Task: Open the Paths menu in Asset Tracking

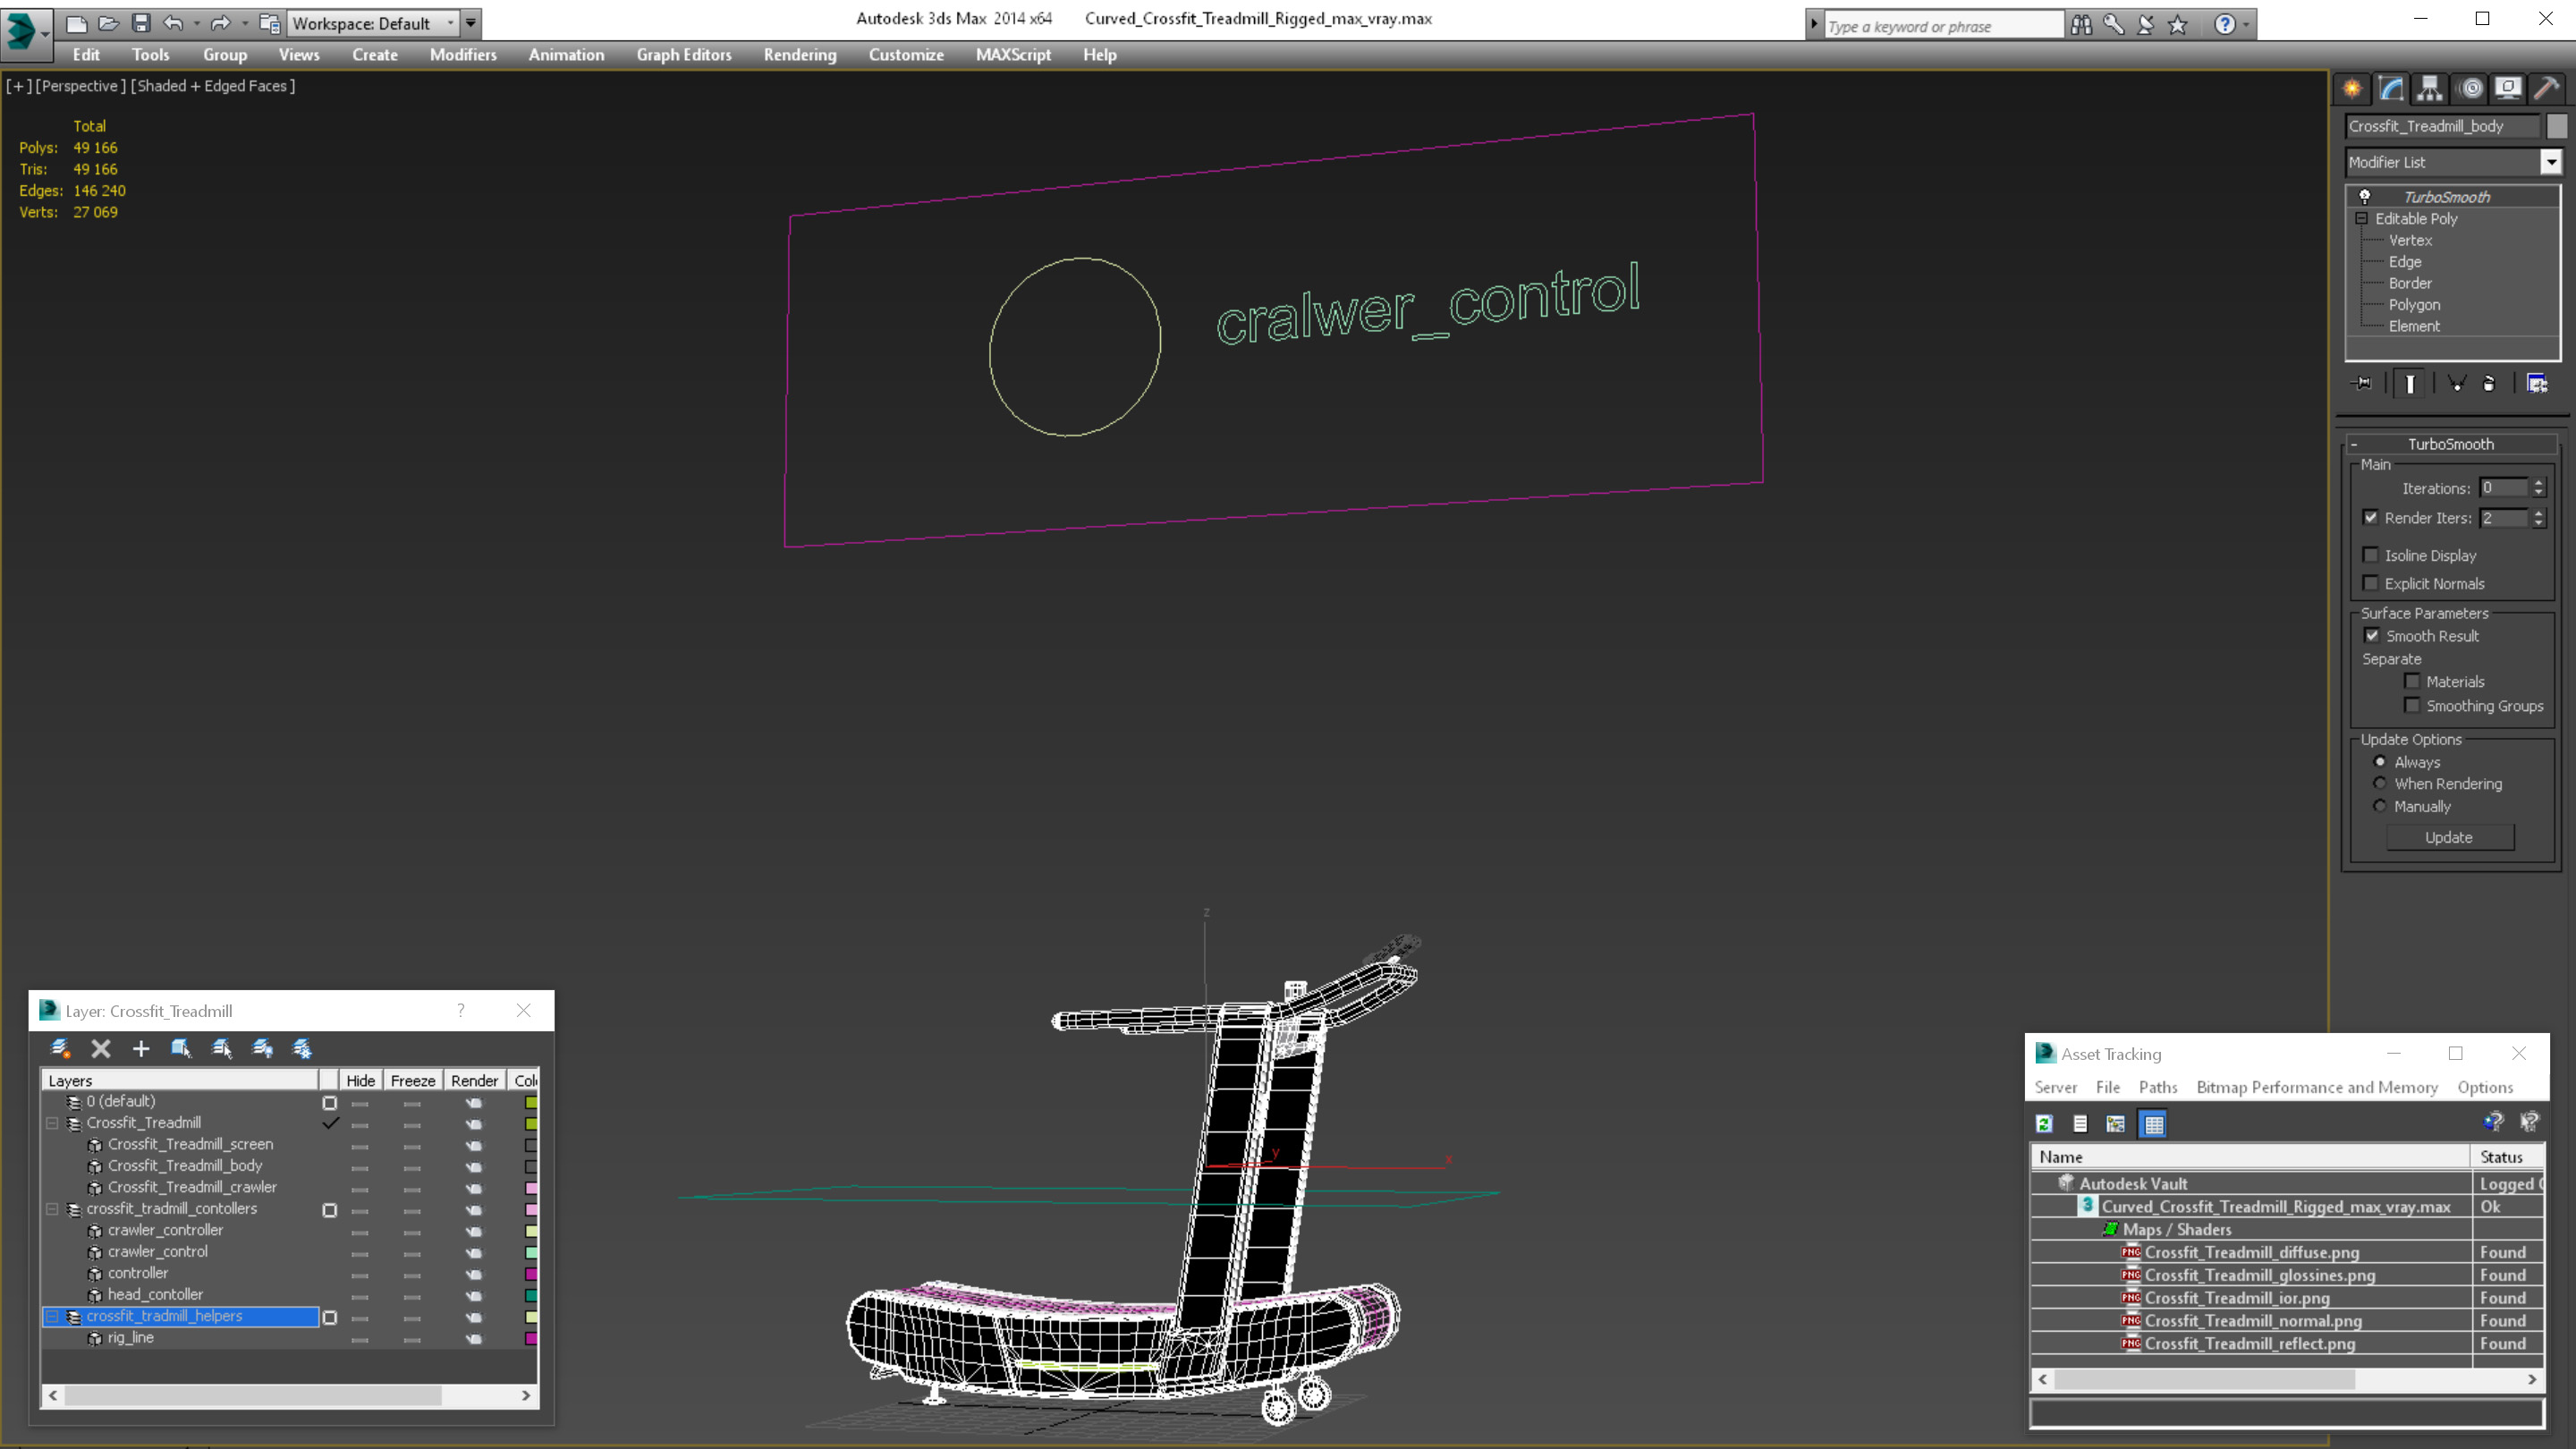Action: tap(2157, 1087)
